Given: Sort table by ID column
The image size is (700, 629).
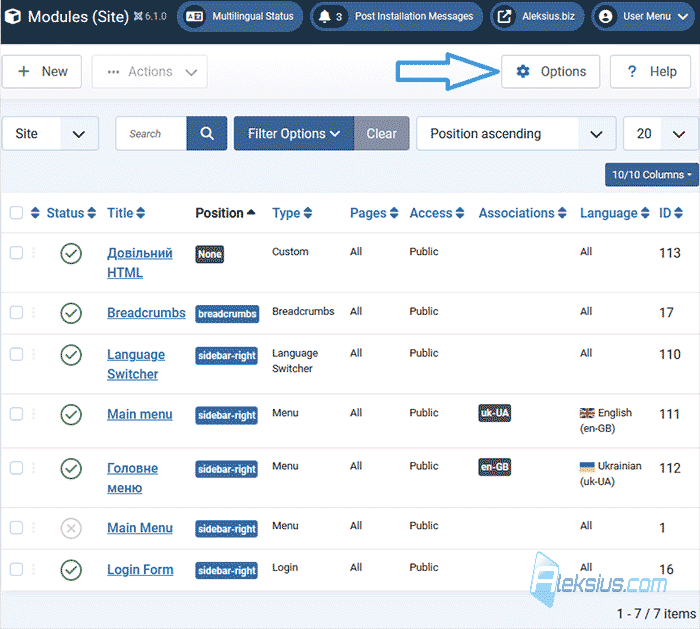Looking at the screenshot, I should [x=671, y=213].
